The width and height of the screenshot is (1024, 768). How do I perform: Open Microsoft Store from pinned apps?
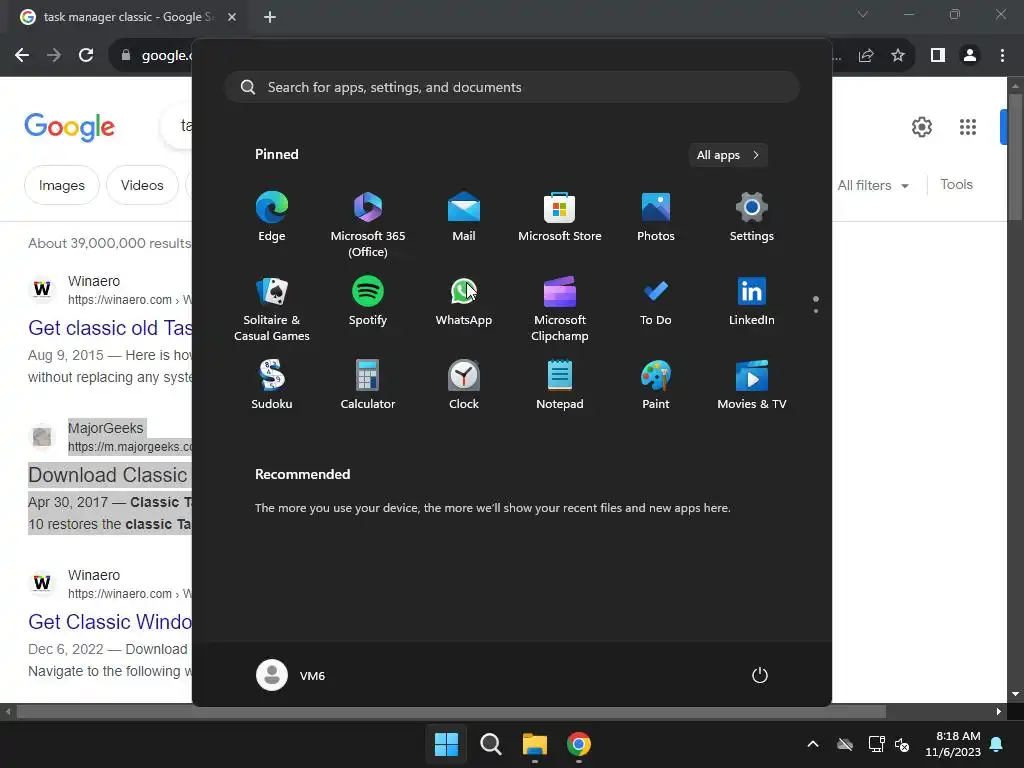560,217
